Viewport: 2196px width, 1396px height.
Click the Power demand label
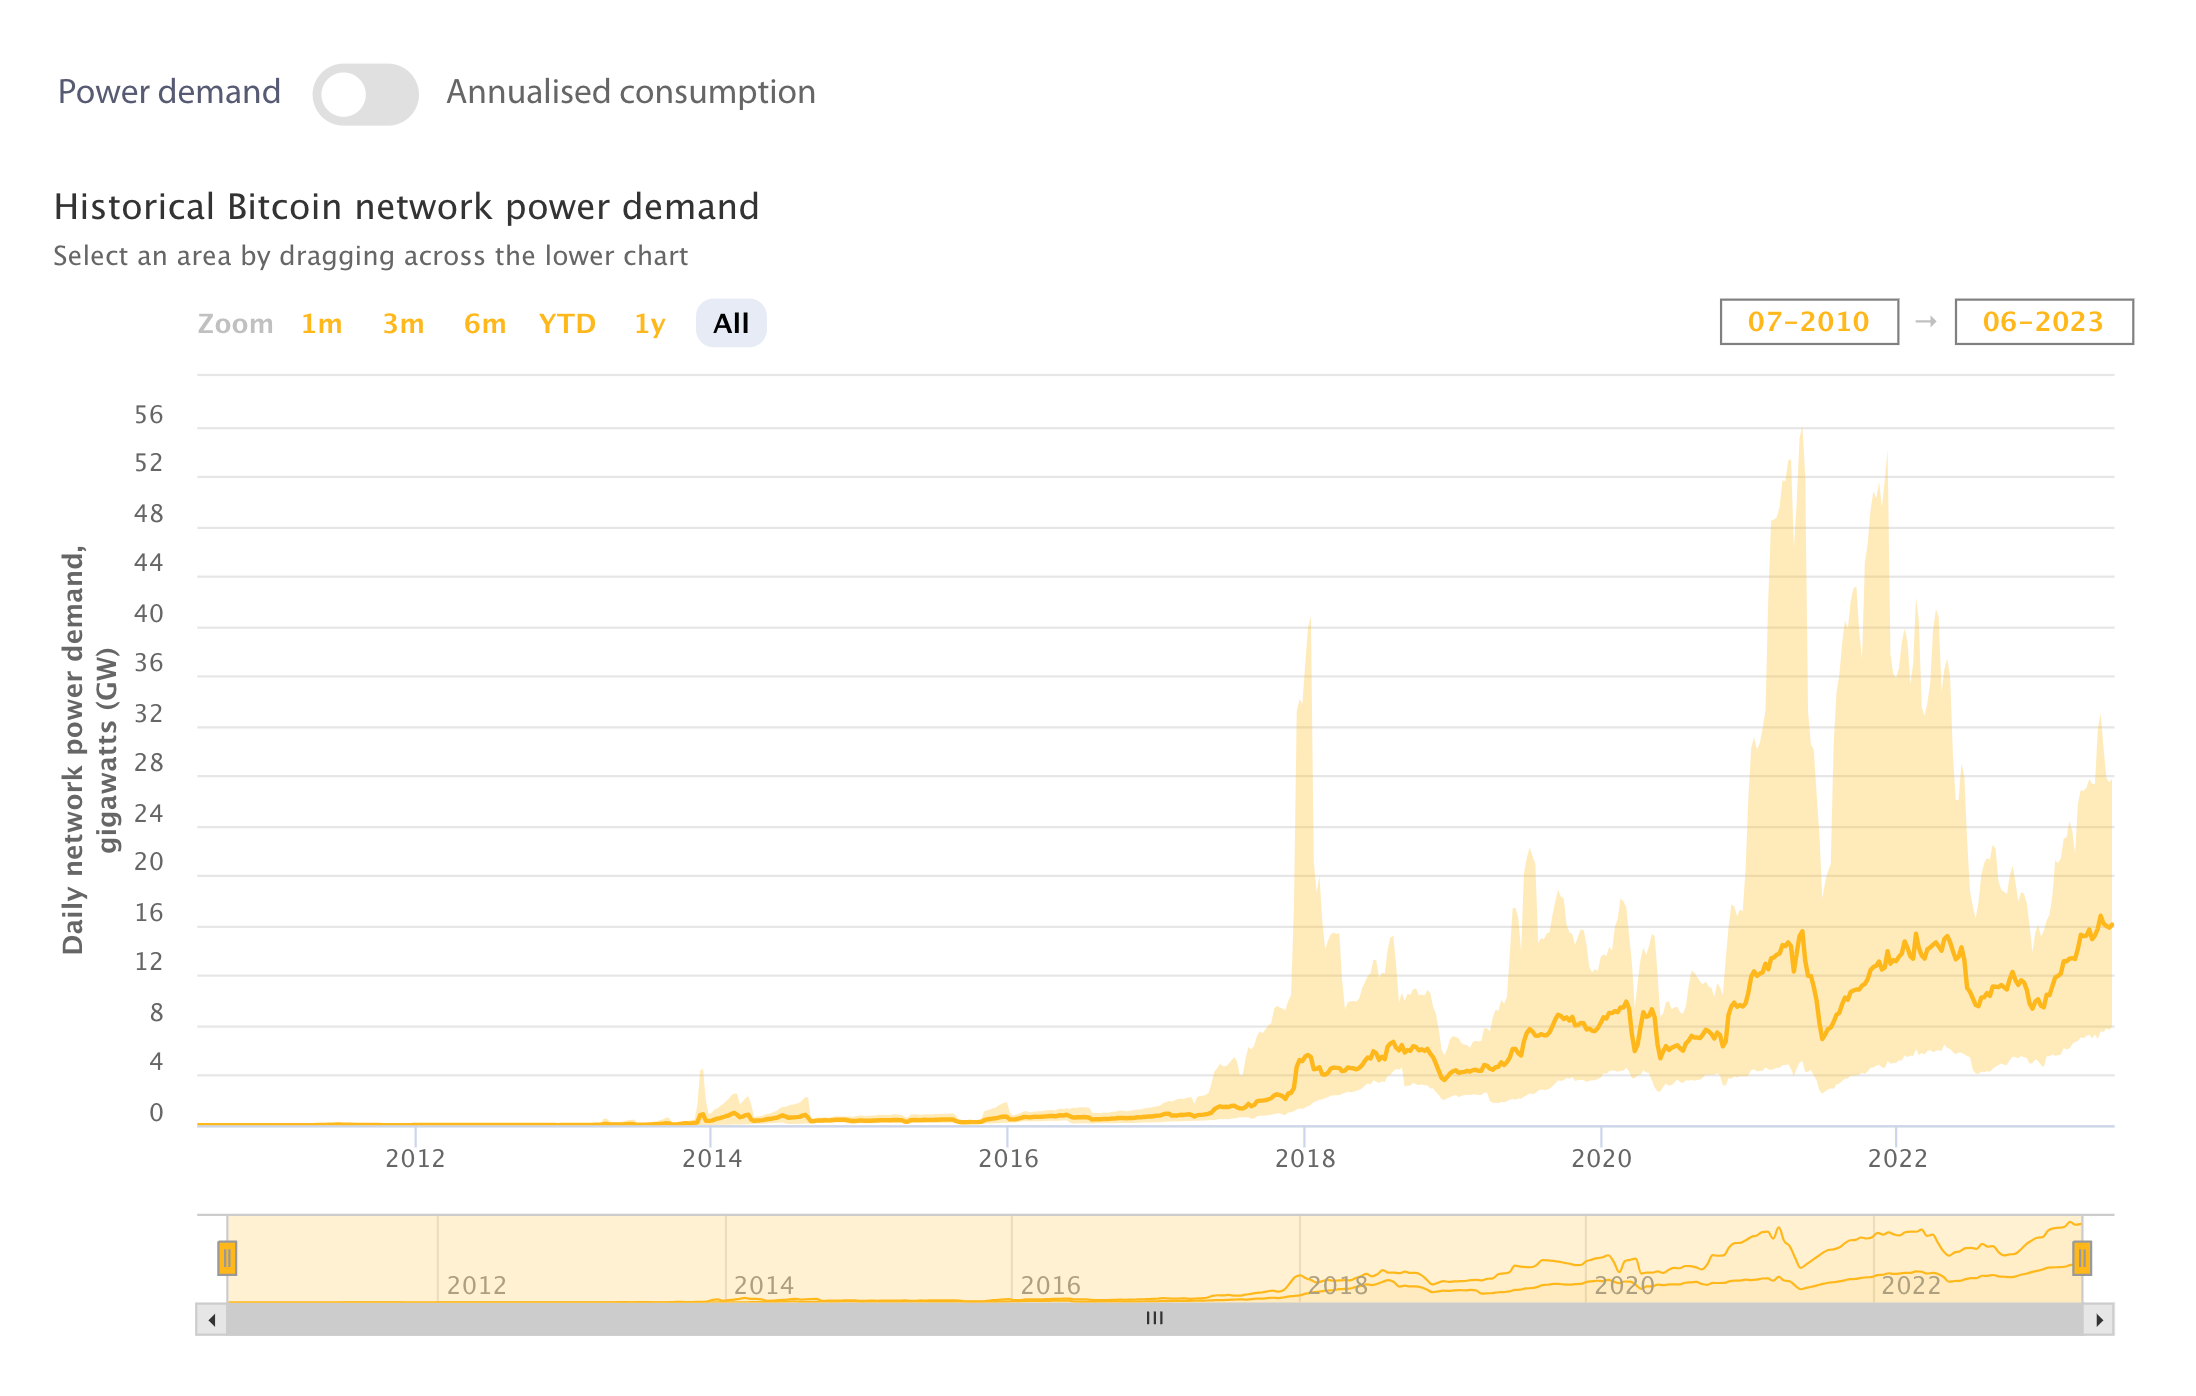pos(169,92)
